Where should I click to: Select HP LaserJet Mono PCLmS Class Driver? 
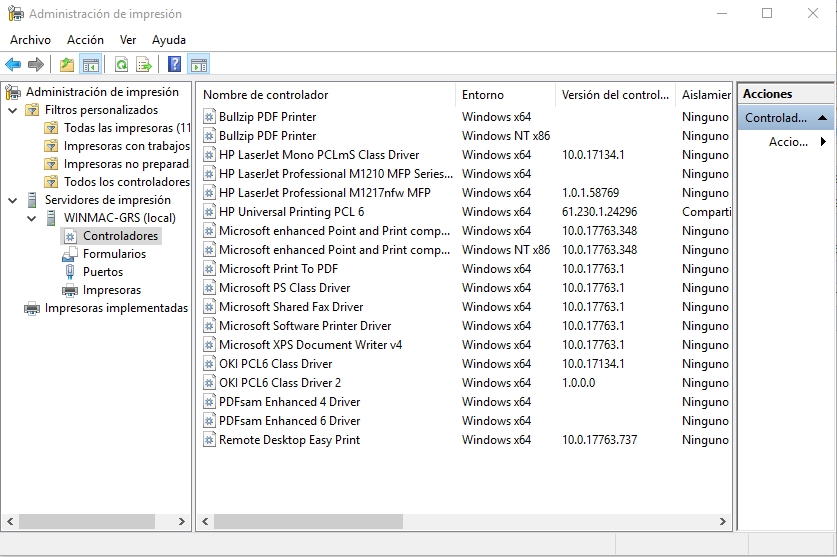[319, 155]
